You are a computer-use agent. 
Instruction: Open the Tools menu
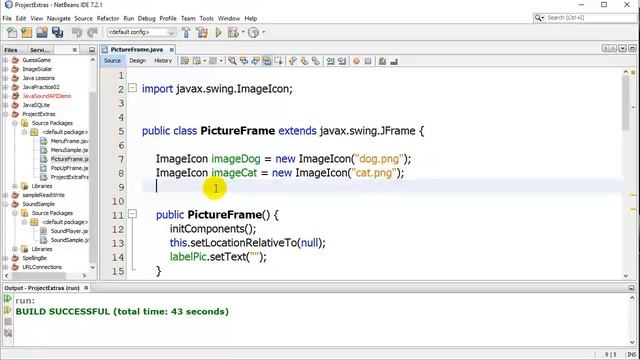click(207, 18)
